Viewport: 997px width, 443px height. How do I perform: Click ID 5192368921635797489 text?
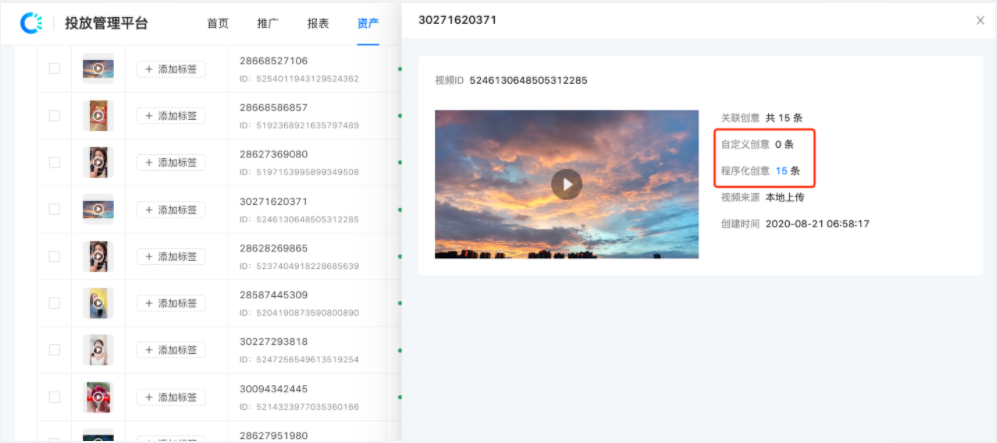click(299, 125)
